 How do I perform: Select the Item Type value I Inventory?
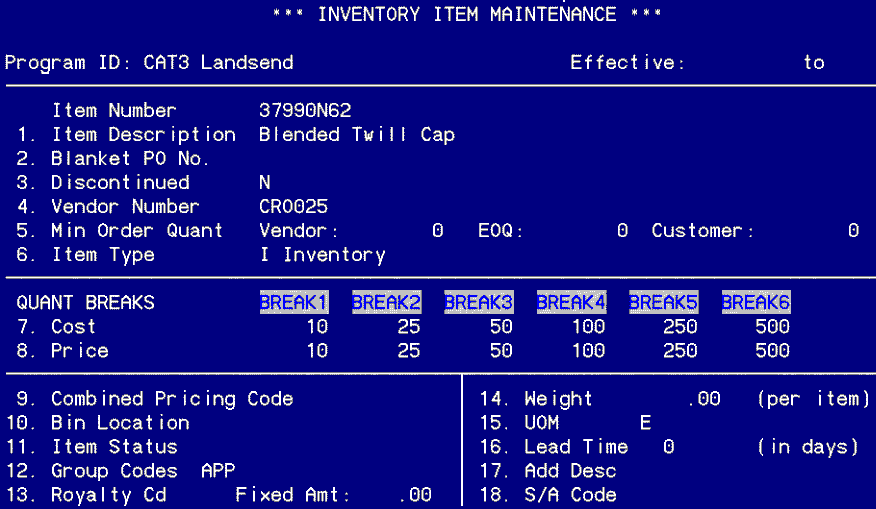321,255
